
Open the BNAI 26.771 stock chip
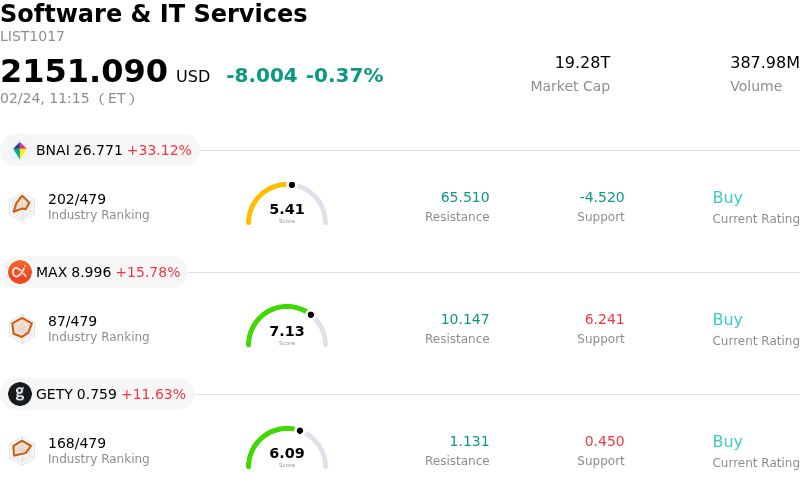pyautogui.click(x=100, y=151)
